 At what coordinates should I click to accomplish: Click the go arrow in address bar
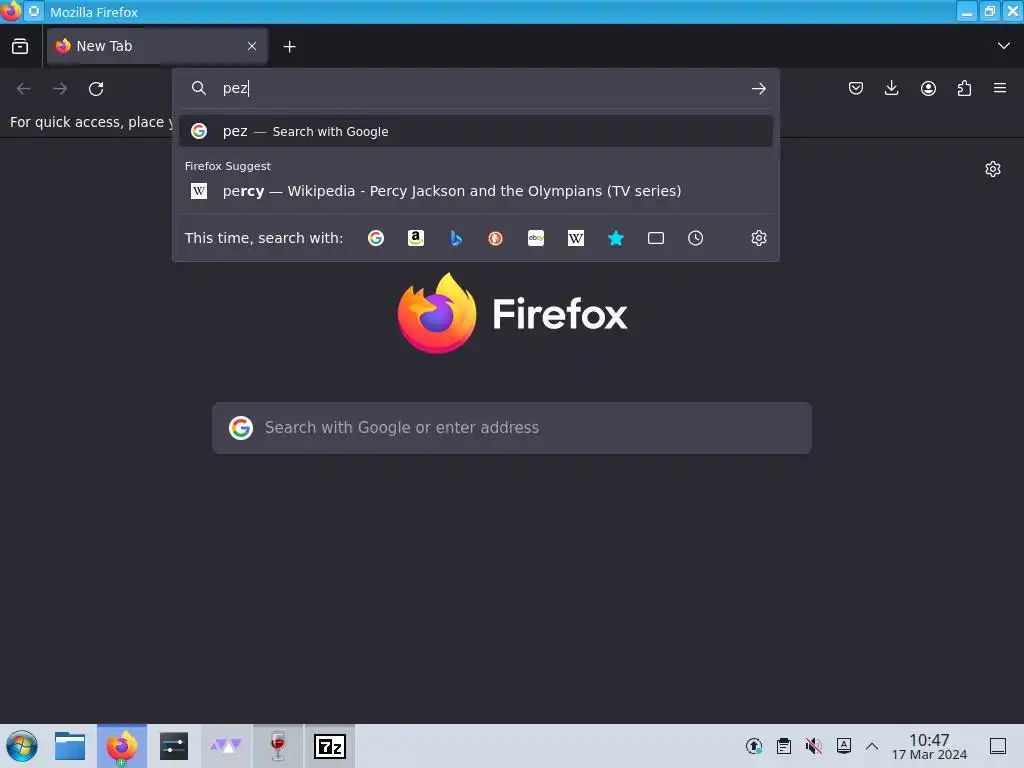tap(758, 88)
